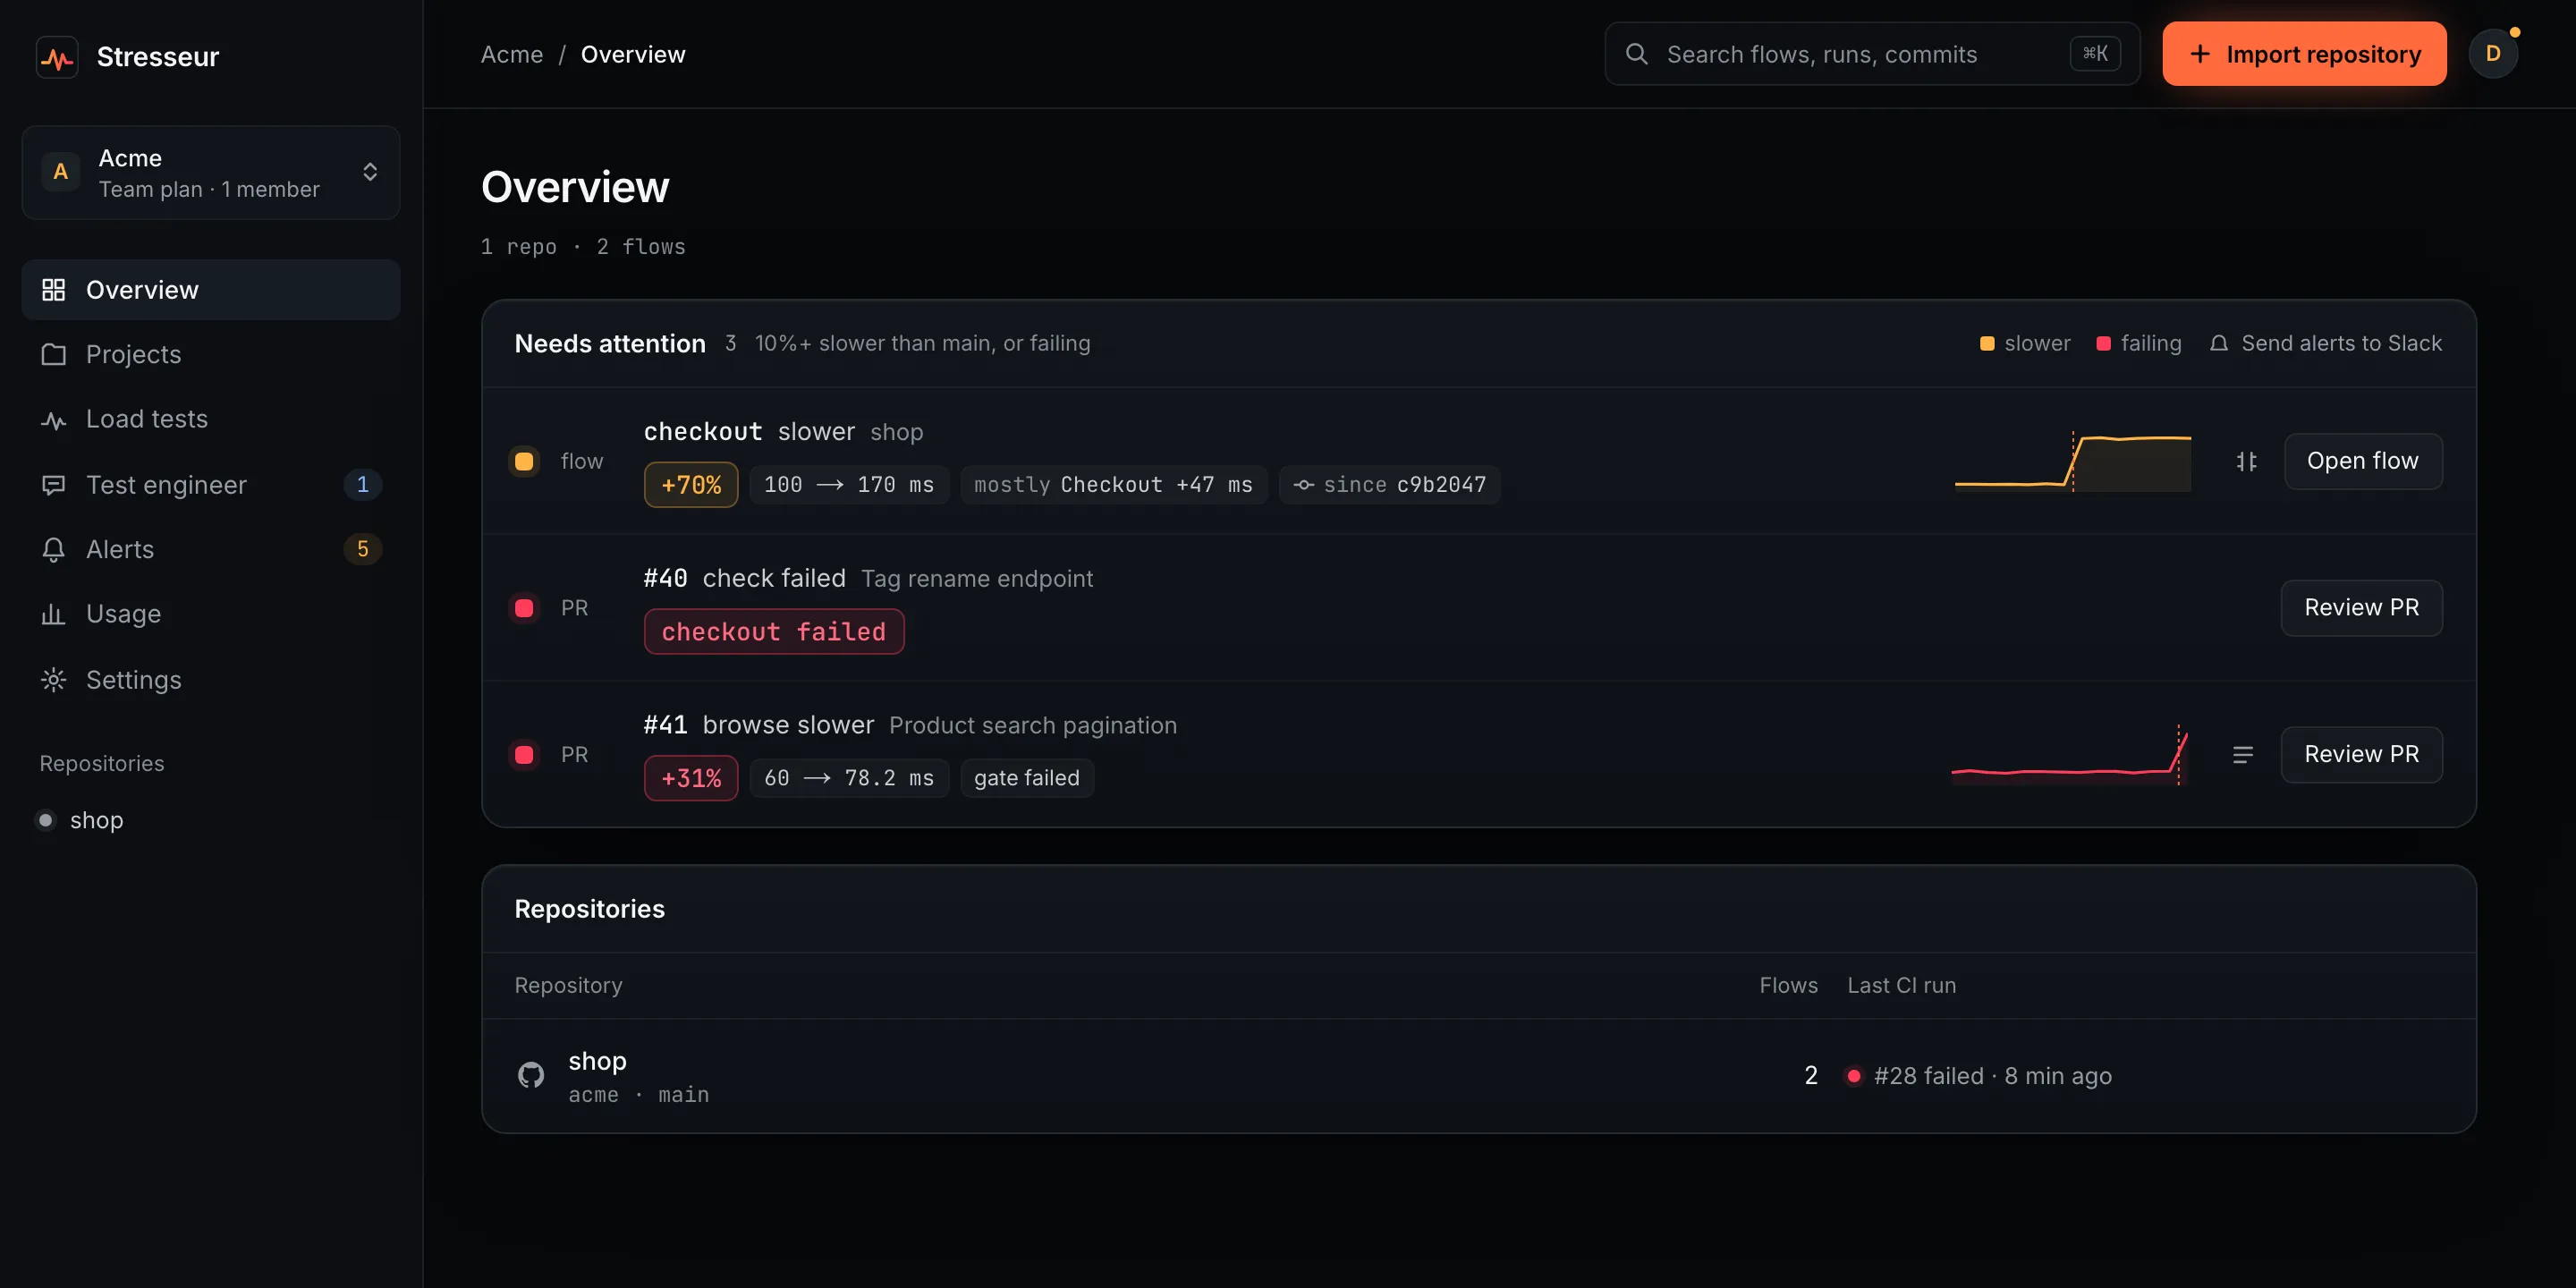
Task: Click the checkout failed badge
Action: tap(774, 632)
